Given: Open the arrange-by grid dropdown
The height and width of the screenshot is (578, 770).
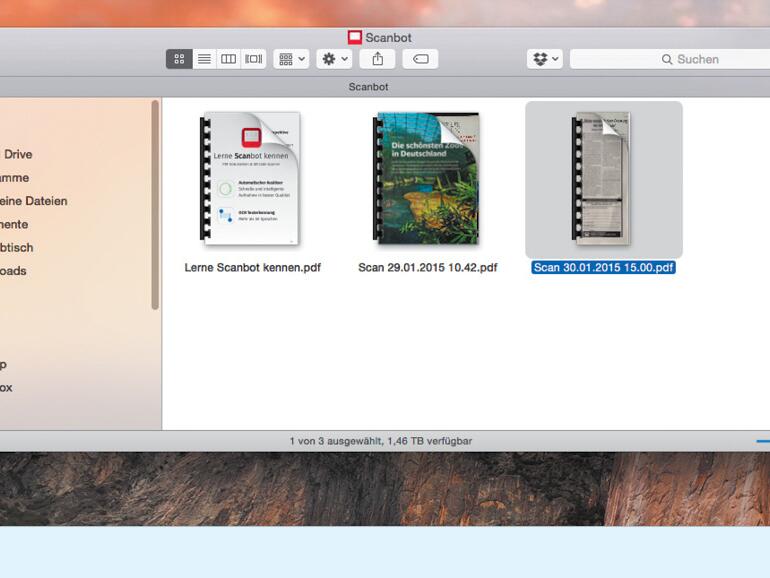Looking at the screenshot, I should coord(291,59).
